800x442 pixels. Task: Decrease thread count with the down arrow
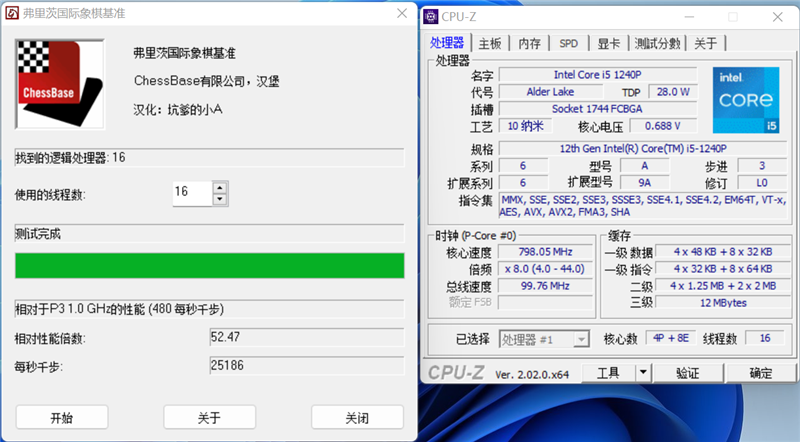click(x=220, y=200)
